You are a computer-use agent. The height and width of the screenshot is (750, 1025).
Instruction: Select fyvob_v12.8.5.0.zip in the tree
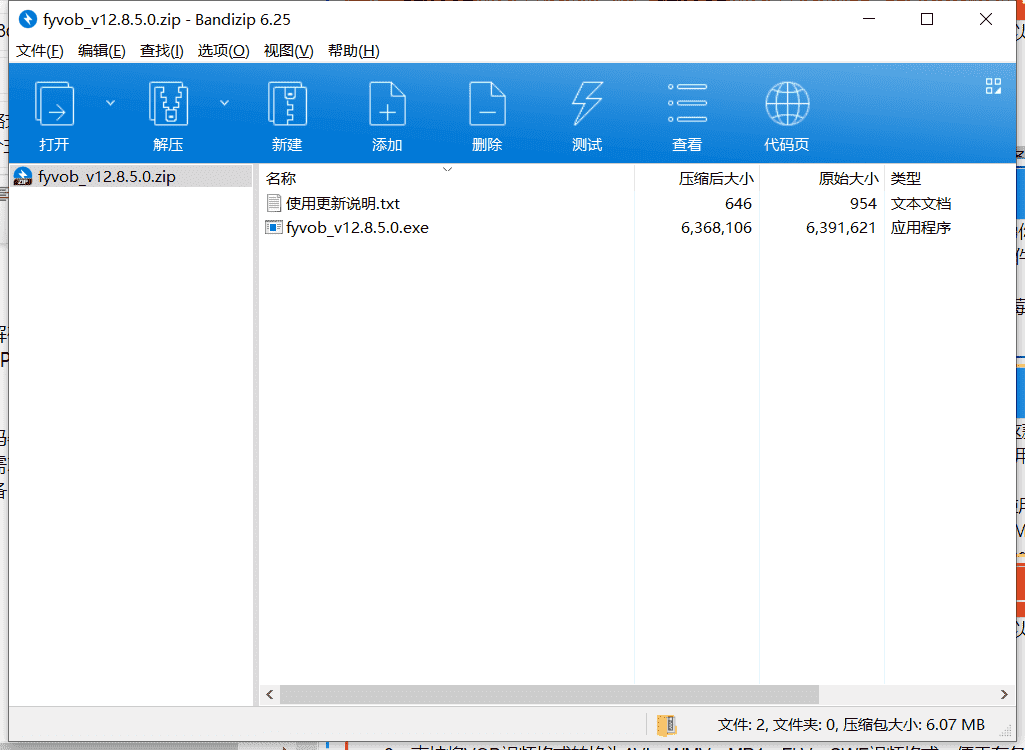point(107,177)
